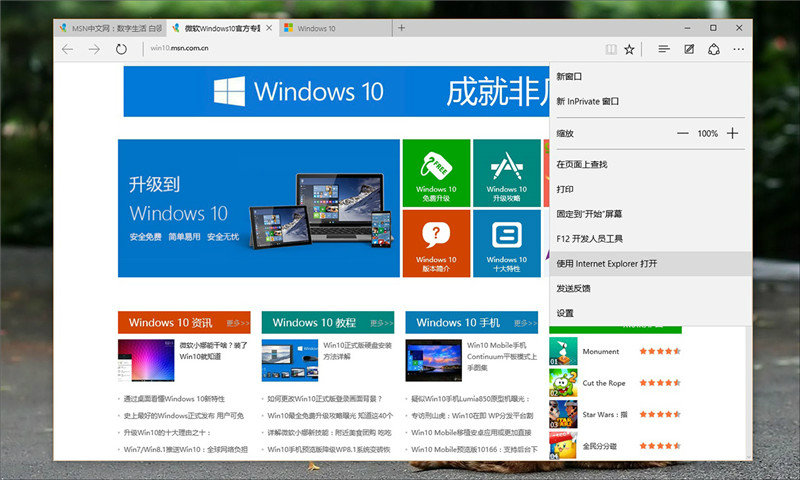
Task: Open the Windows 10 资讯 section header
Action: [170, 323]
